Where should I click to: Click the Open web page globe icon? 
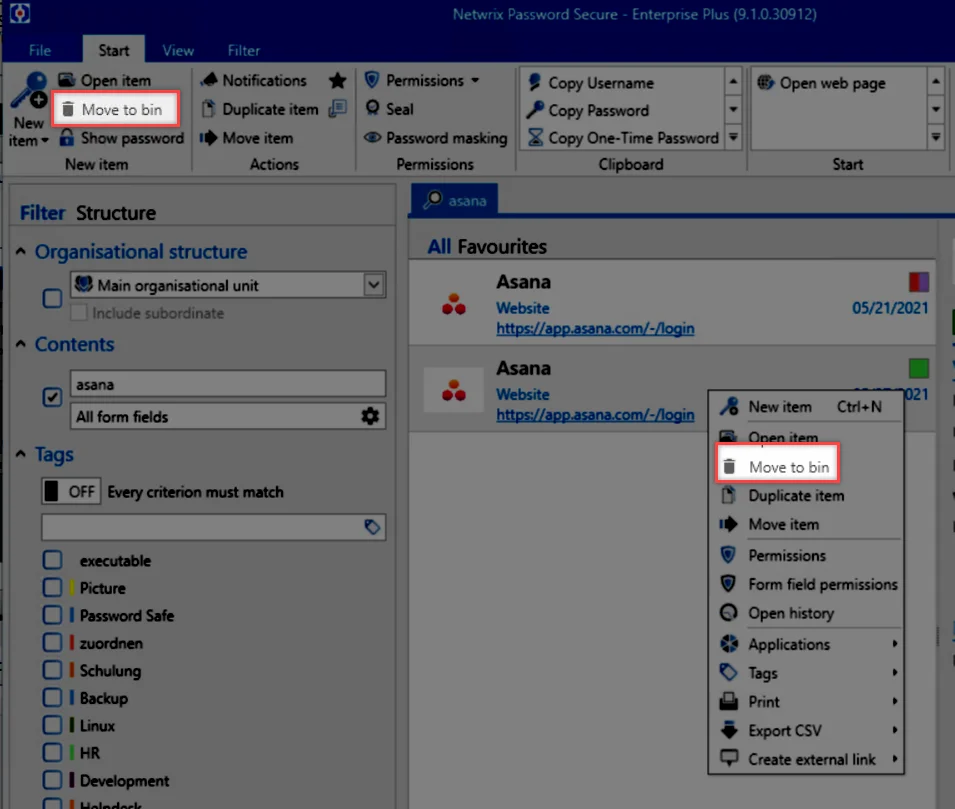[766, 82]
